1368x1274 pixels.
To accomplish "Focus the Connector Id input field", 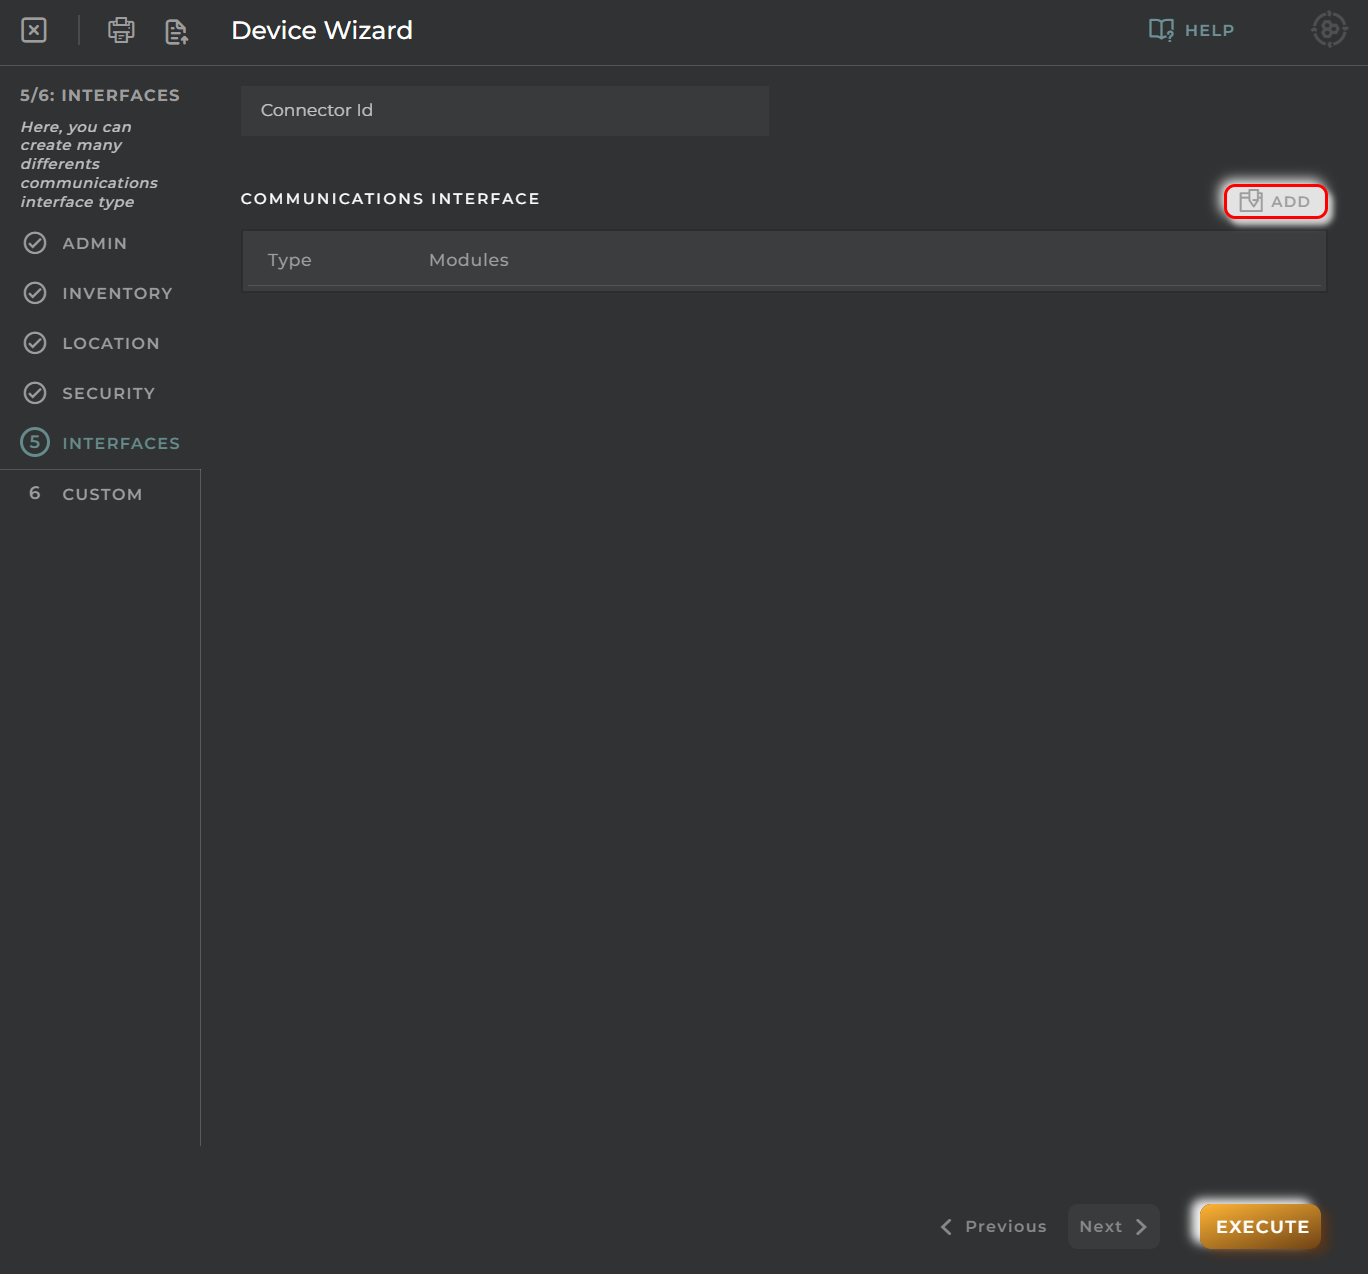I will tap(505, 110).
